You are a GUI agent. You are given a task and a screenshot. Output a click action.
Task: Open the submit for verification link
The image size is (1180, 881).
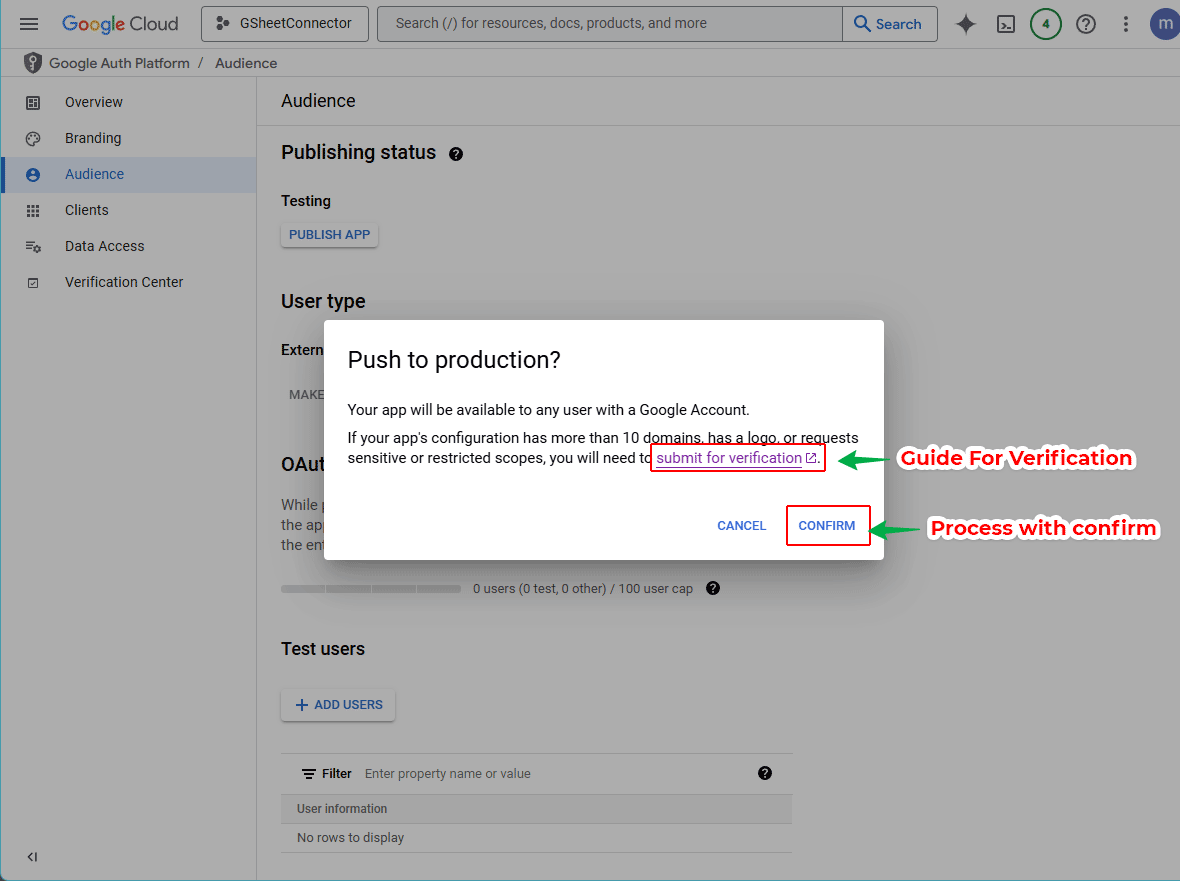pyautogui.click(x=736, y=458)
